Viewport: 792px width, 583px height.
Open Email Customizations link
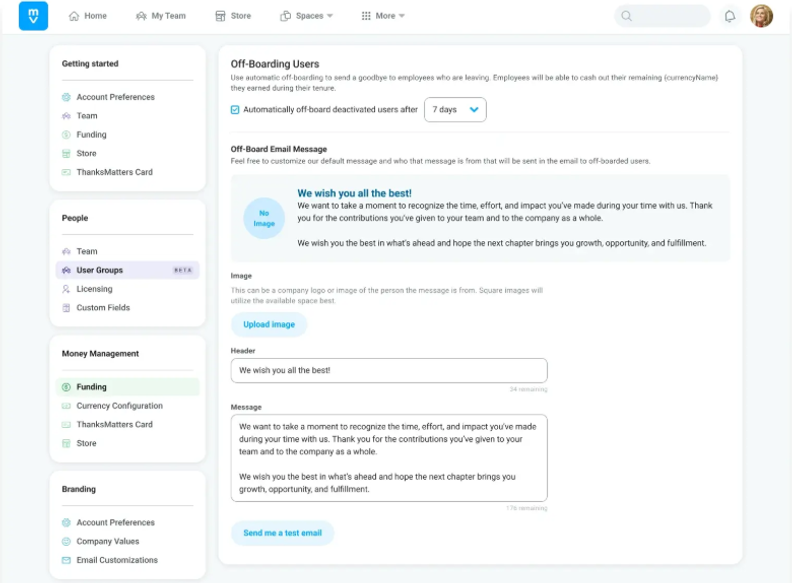(x=117, y=560)
